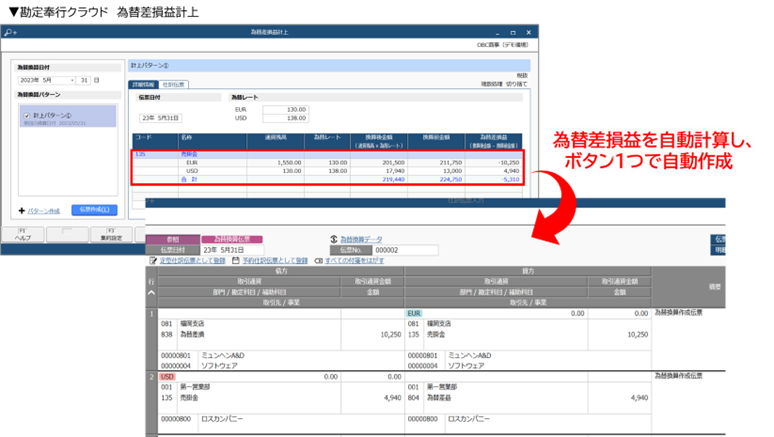Switch to the 詳細情報 tab
The image size is (774, 437).
(x=143, y=84)
